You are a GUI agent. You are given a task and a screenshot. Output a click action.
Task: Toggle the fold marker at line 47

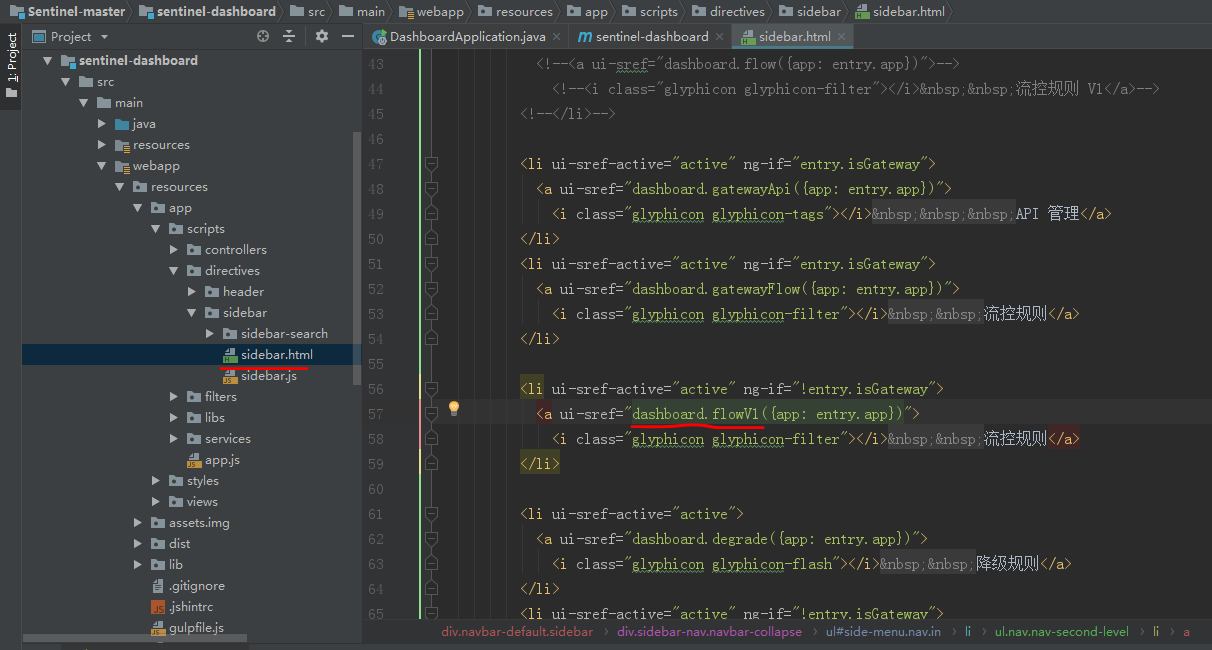[431, 164]
